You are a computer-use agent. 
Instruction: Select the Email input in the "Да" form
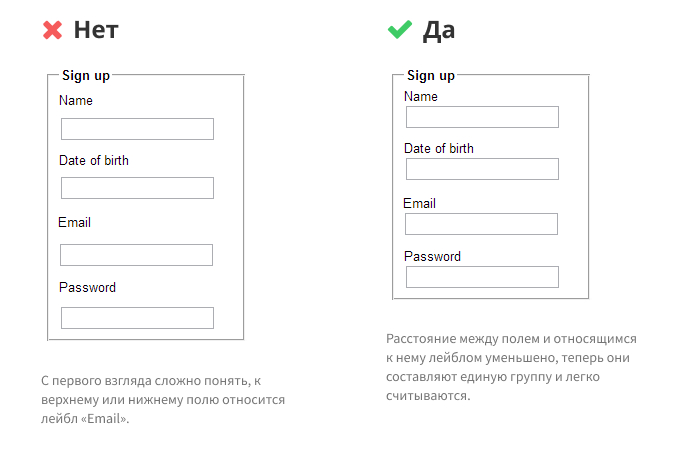481,224
